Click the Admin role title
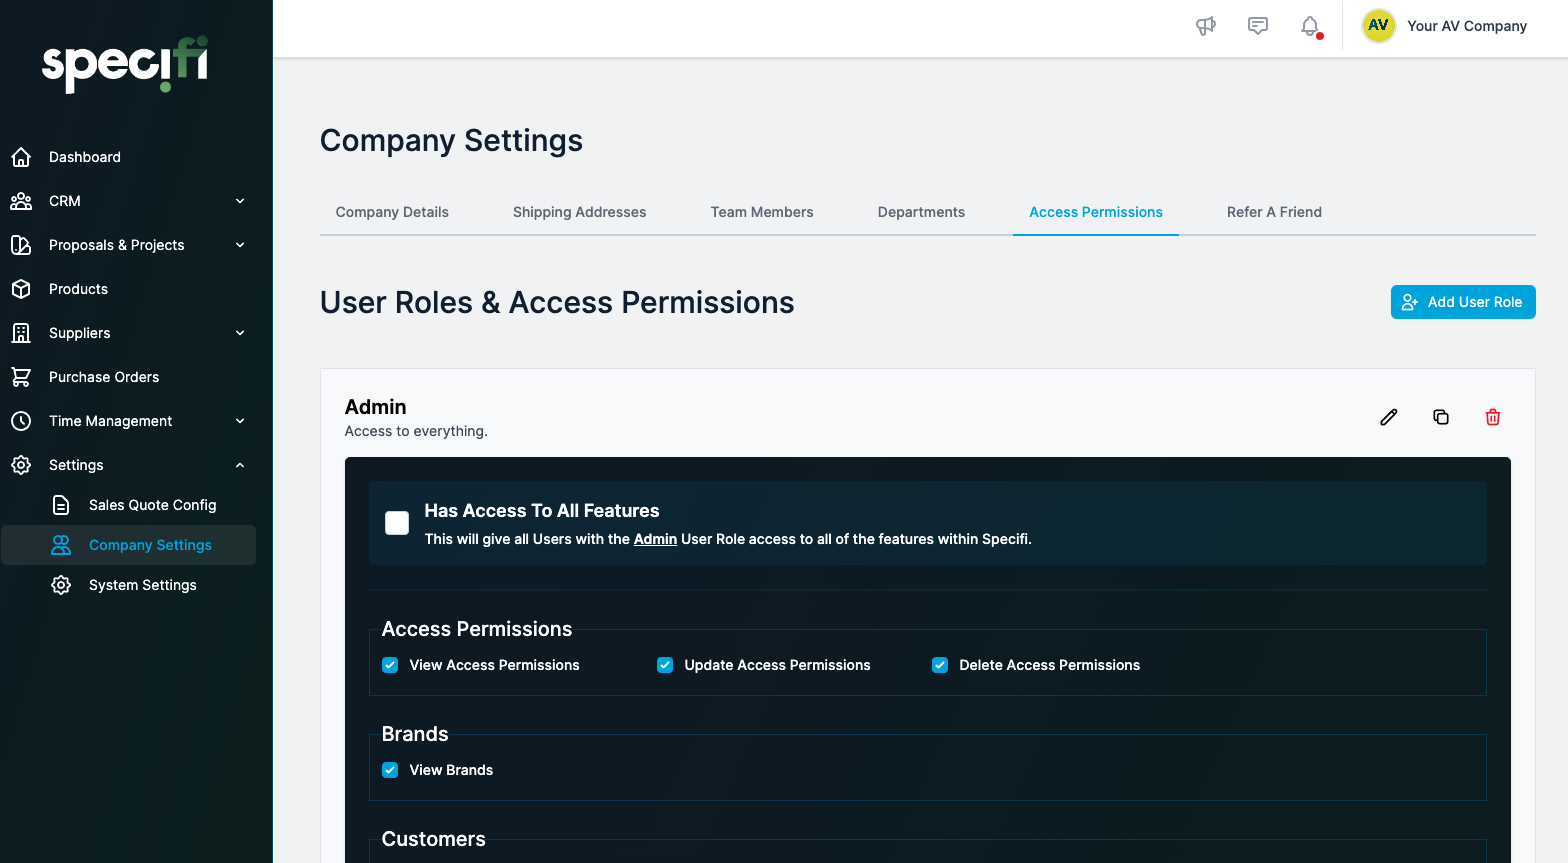The image size is (1568, 863). click(375, 407)
